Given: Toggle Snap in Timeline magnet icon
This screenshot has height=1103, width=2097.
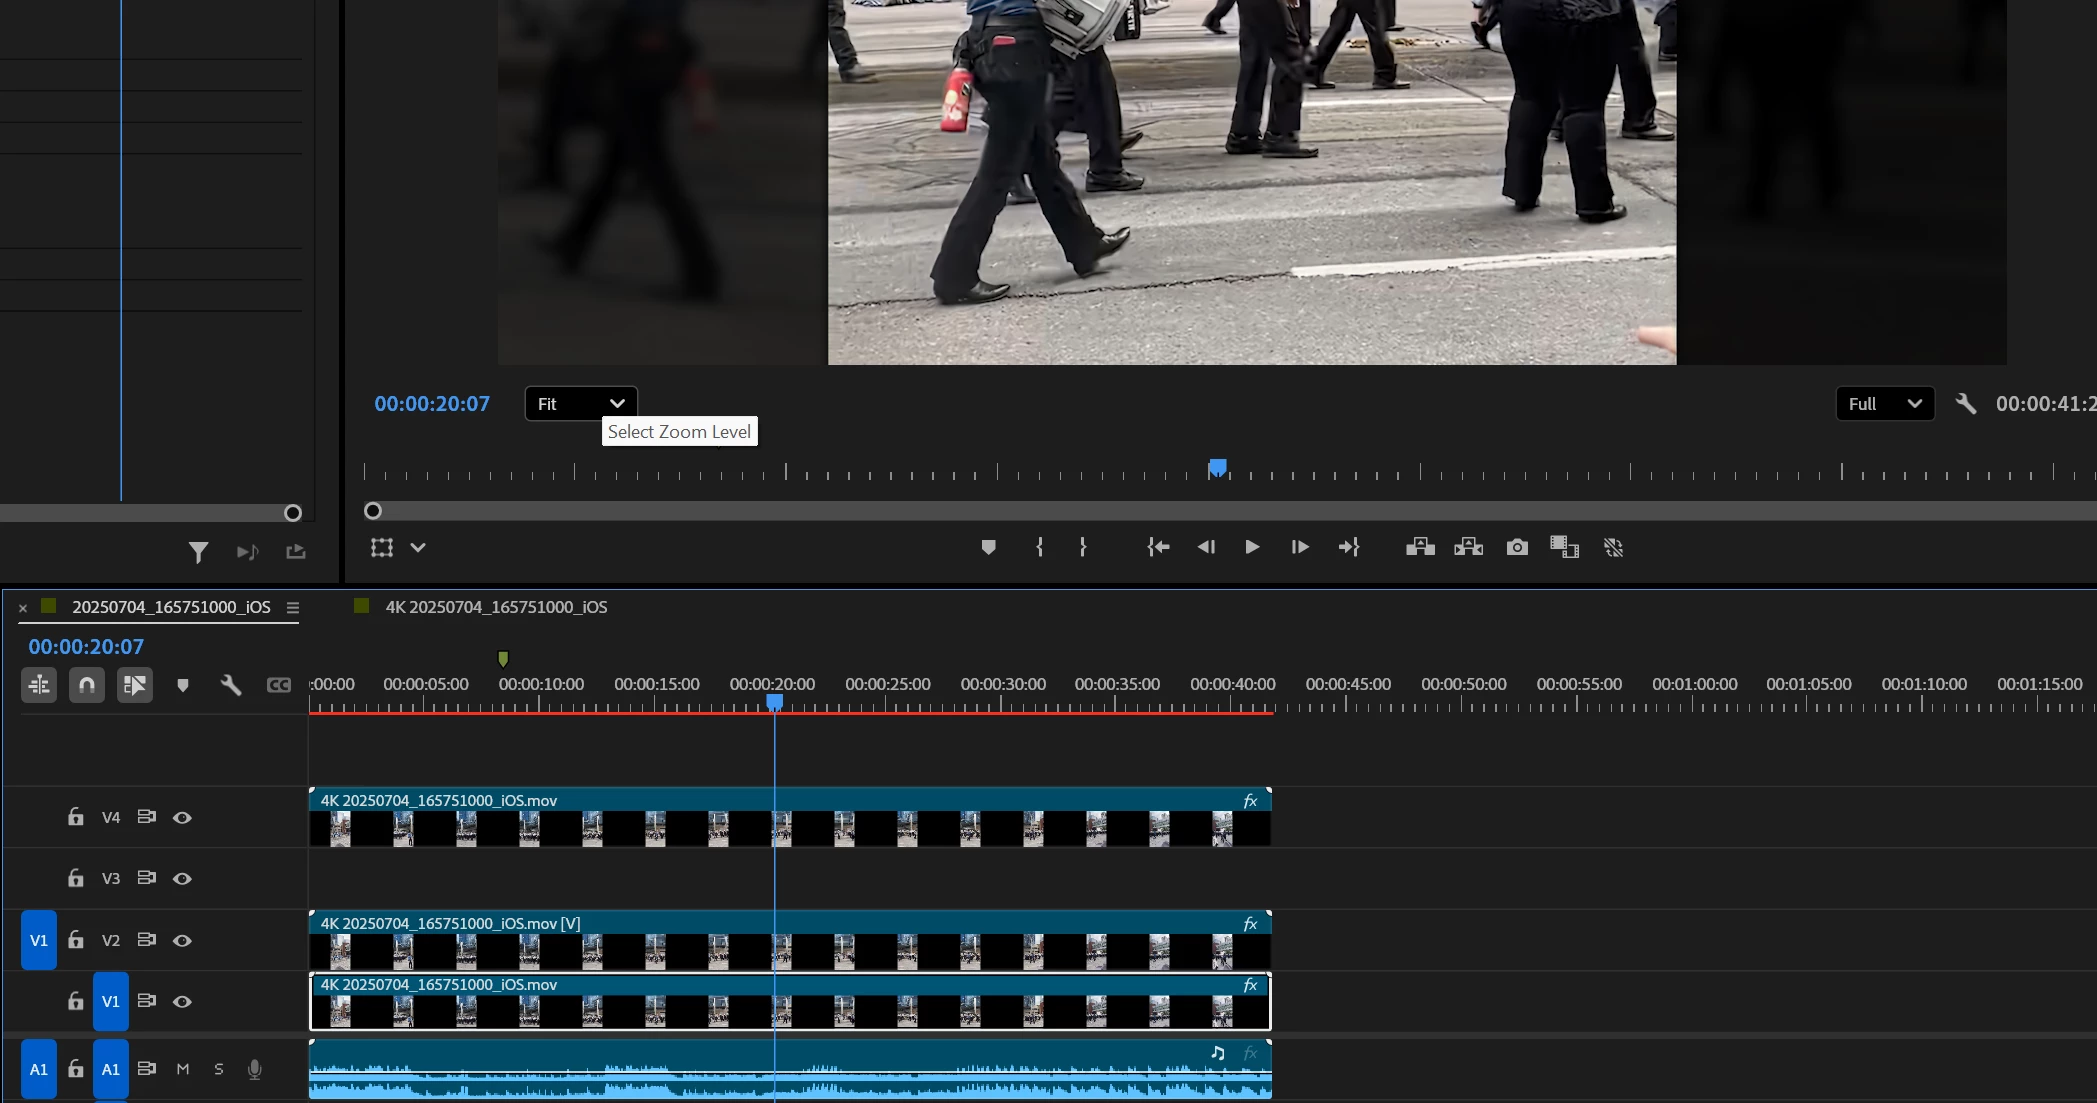Looking at the screenshot, I should click(87, 685).
